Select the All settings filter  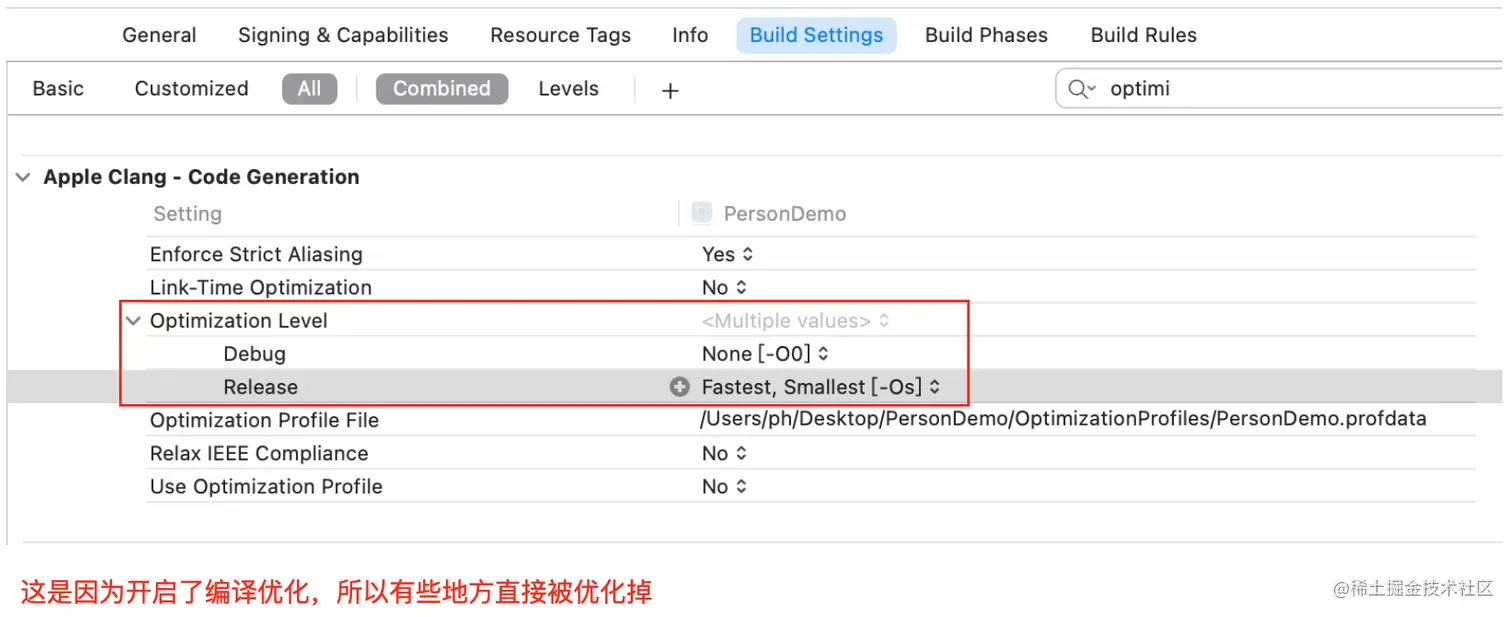(x=309, y=89)
